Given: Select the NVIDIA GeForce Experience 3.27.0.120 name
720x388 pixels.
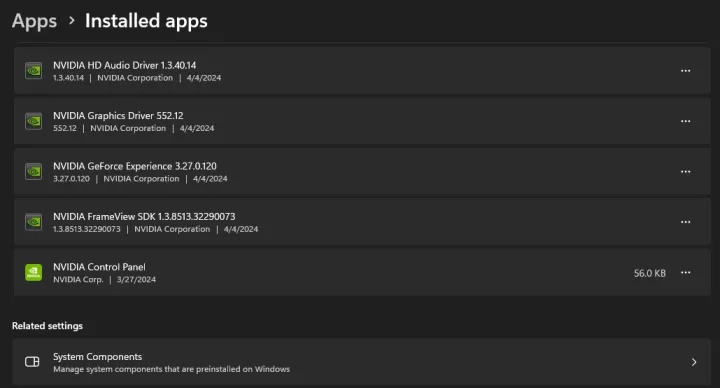Looking at the screenshot, I should pos(135,166).
